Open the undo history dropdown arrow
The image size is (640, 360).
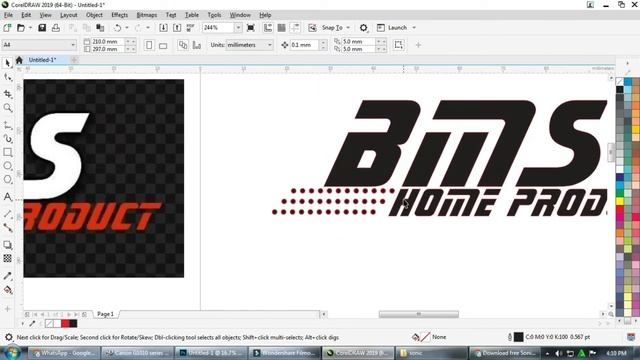tap(127, 28)
